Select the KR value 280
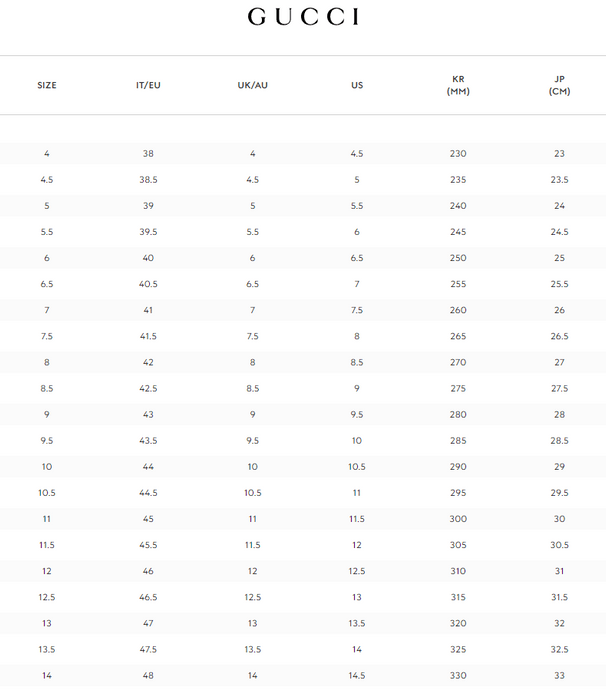606x700 pixels. 458,415
